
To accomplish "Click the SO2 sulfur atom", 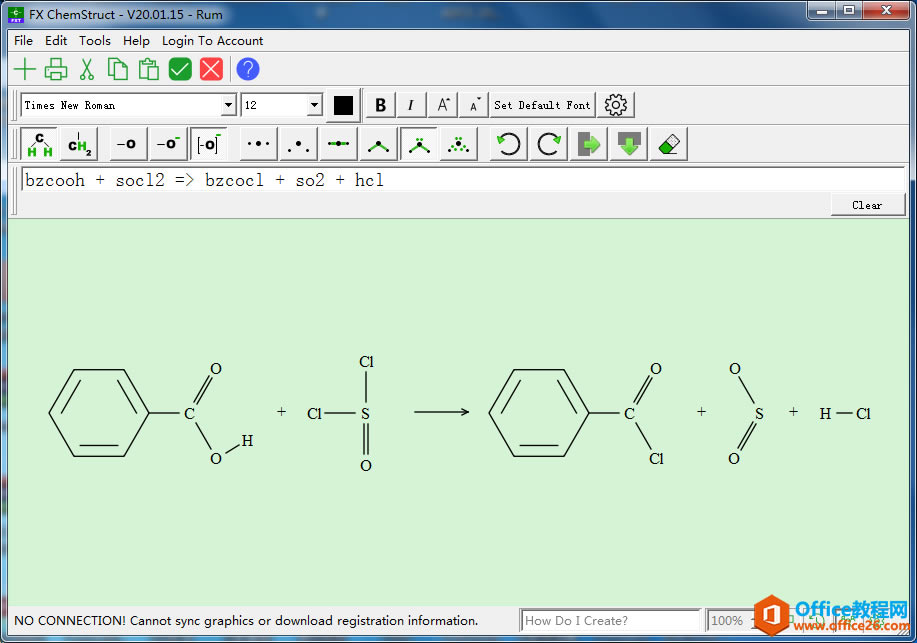I will (x=759, y=414).
